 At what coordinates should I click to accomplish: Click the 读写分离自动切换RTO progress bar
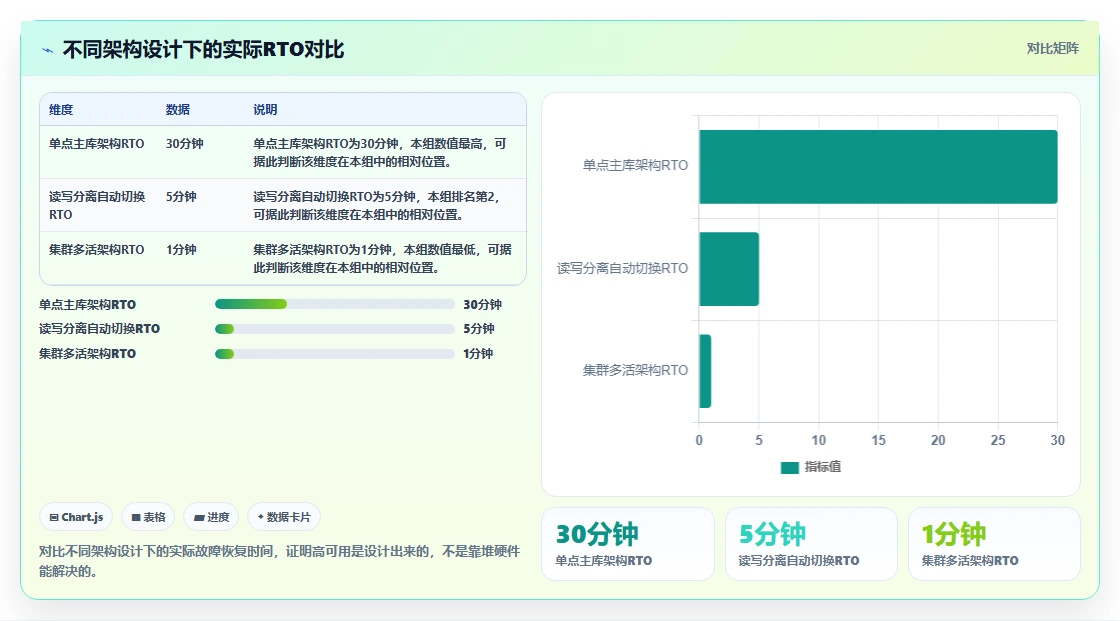(334, 329)
